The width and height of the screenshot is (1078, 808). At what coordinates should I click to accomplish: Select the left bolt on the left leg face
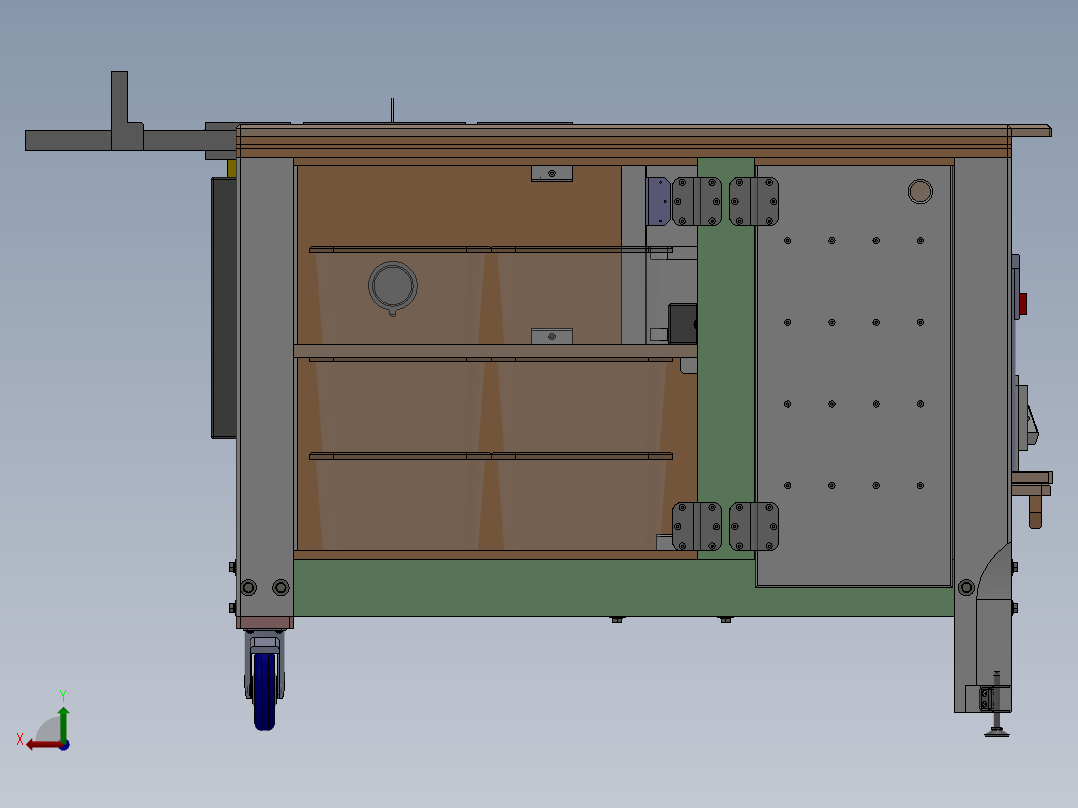pyautogui.click(x=249, y=587)
